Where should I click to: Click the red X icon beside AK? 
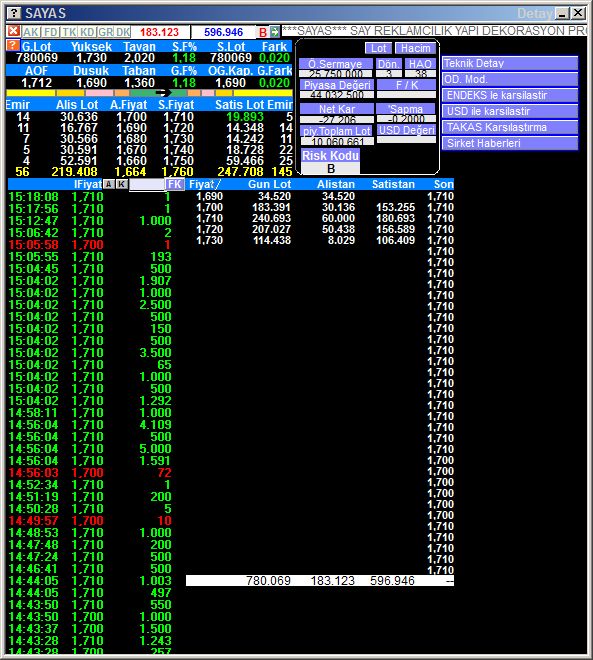[13, 32]
